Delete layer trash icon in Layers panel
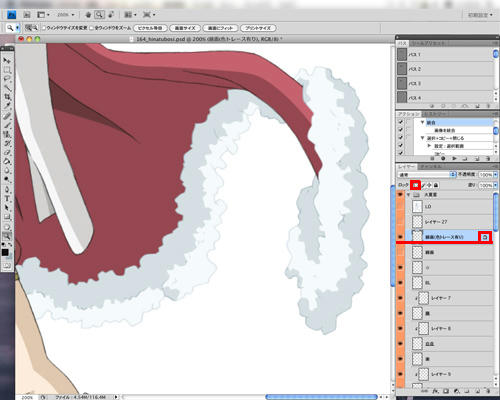500x400 pixels. click(x=487, y=391)
